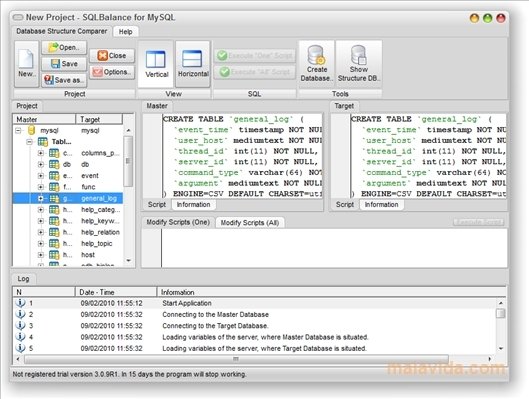This screenshot has height=399, width=529.
Task: Click the Master column header in project tree
Action: 44,119
